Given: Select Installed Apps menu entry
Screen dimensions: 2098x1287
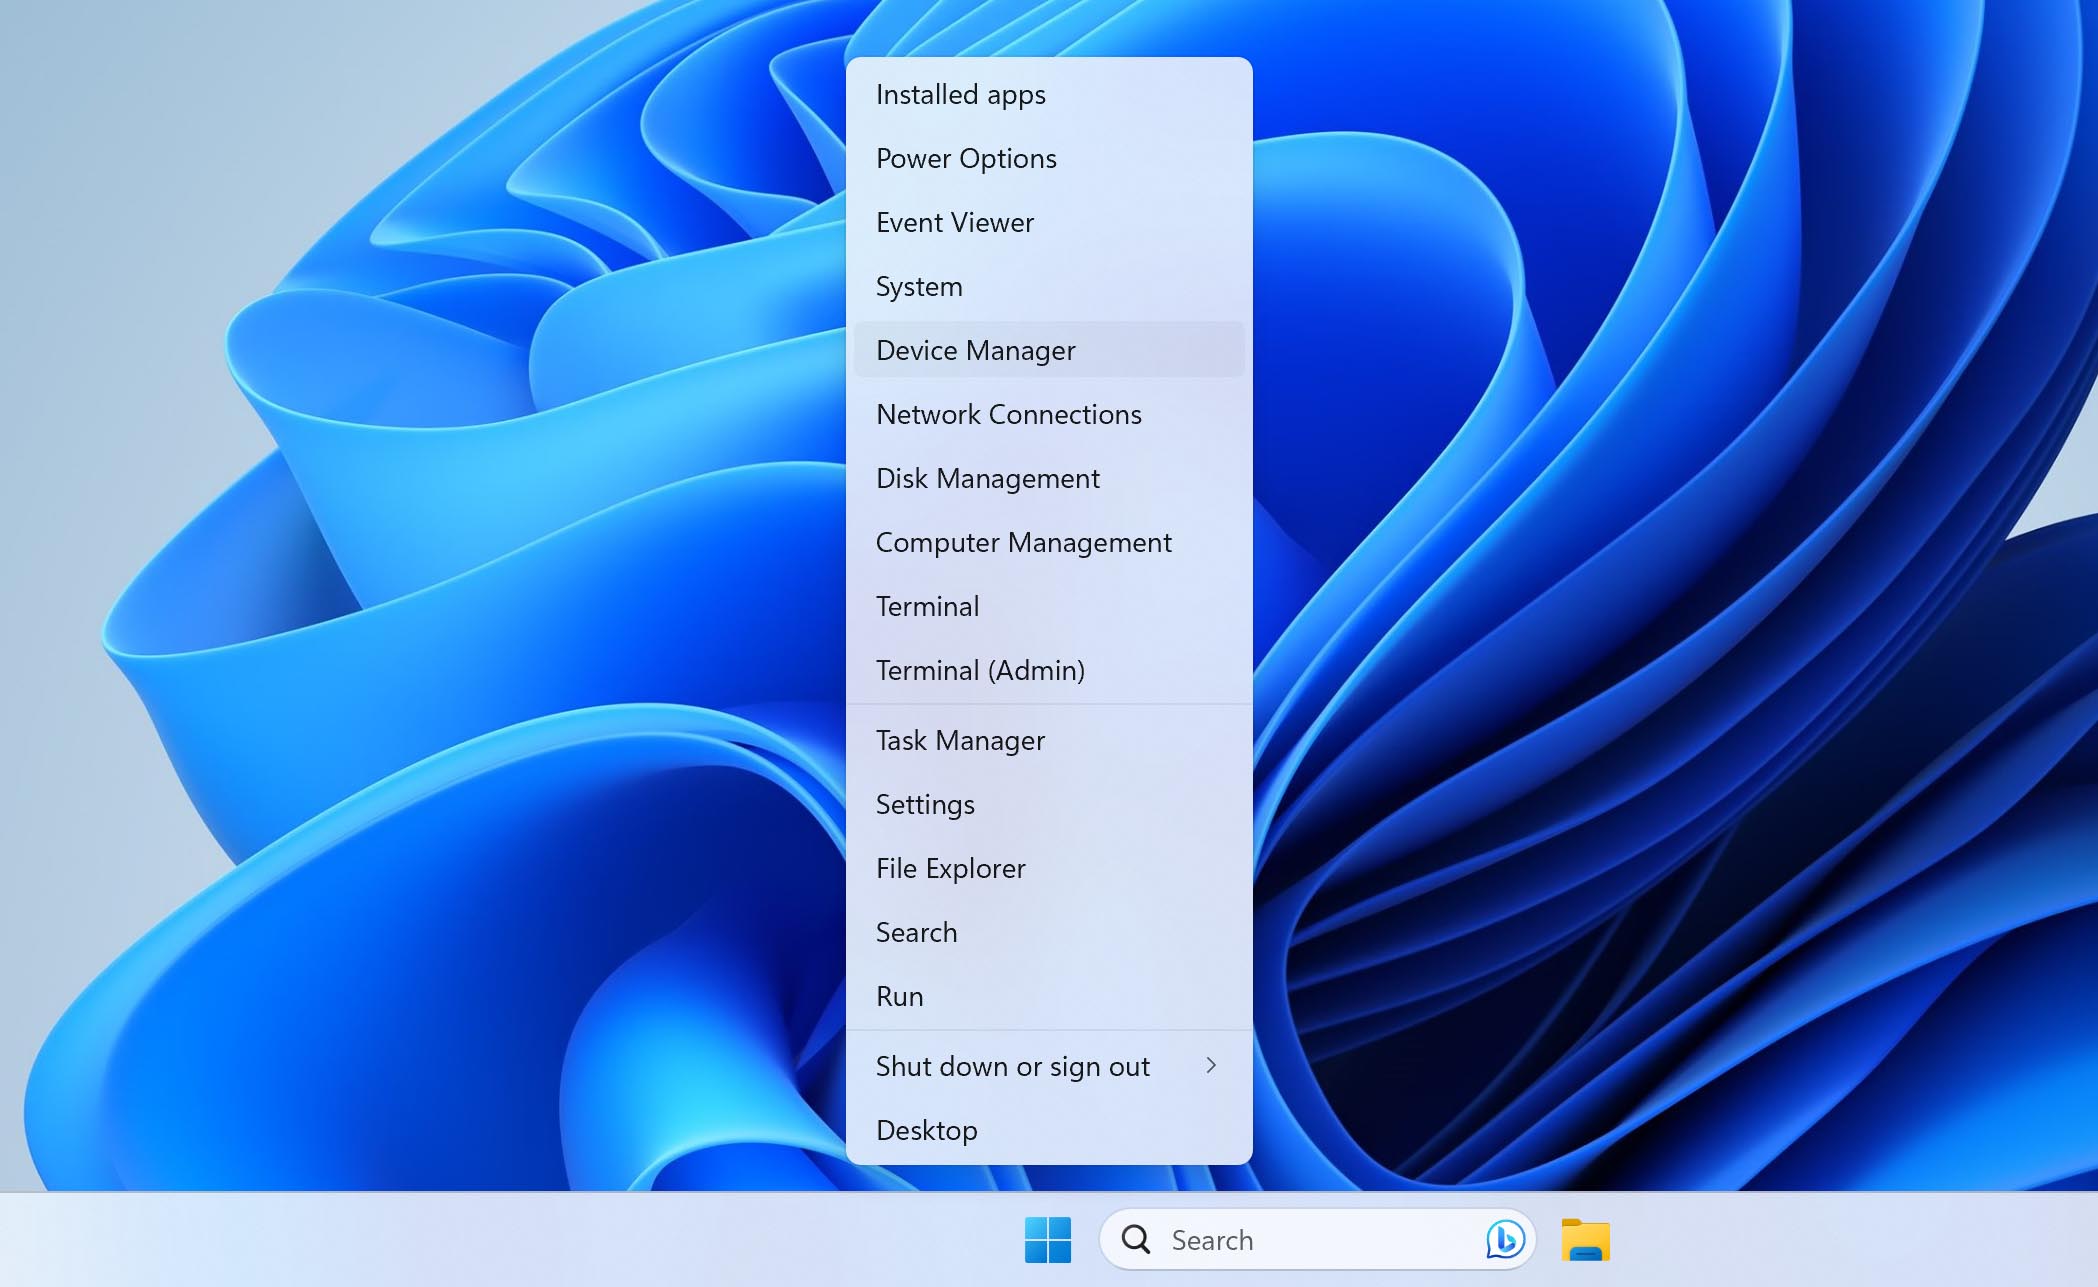Looking at the screenshot, I should click(961, 93).
